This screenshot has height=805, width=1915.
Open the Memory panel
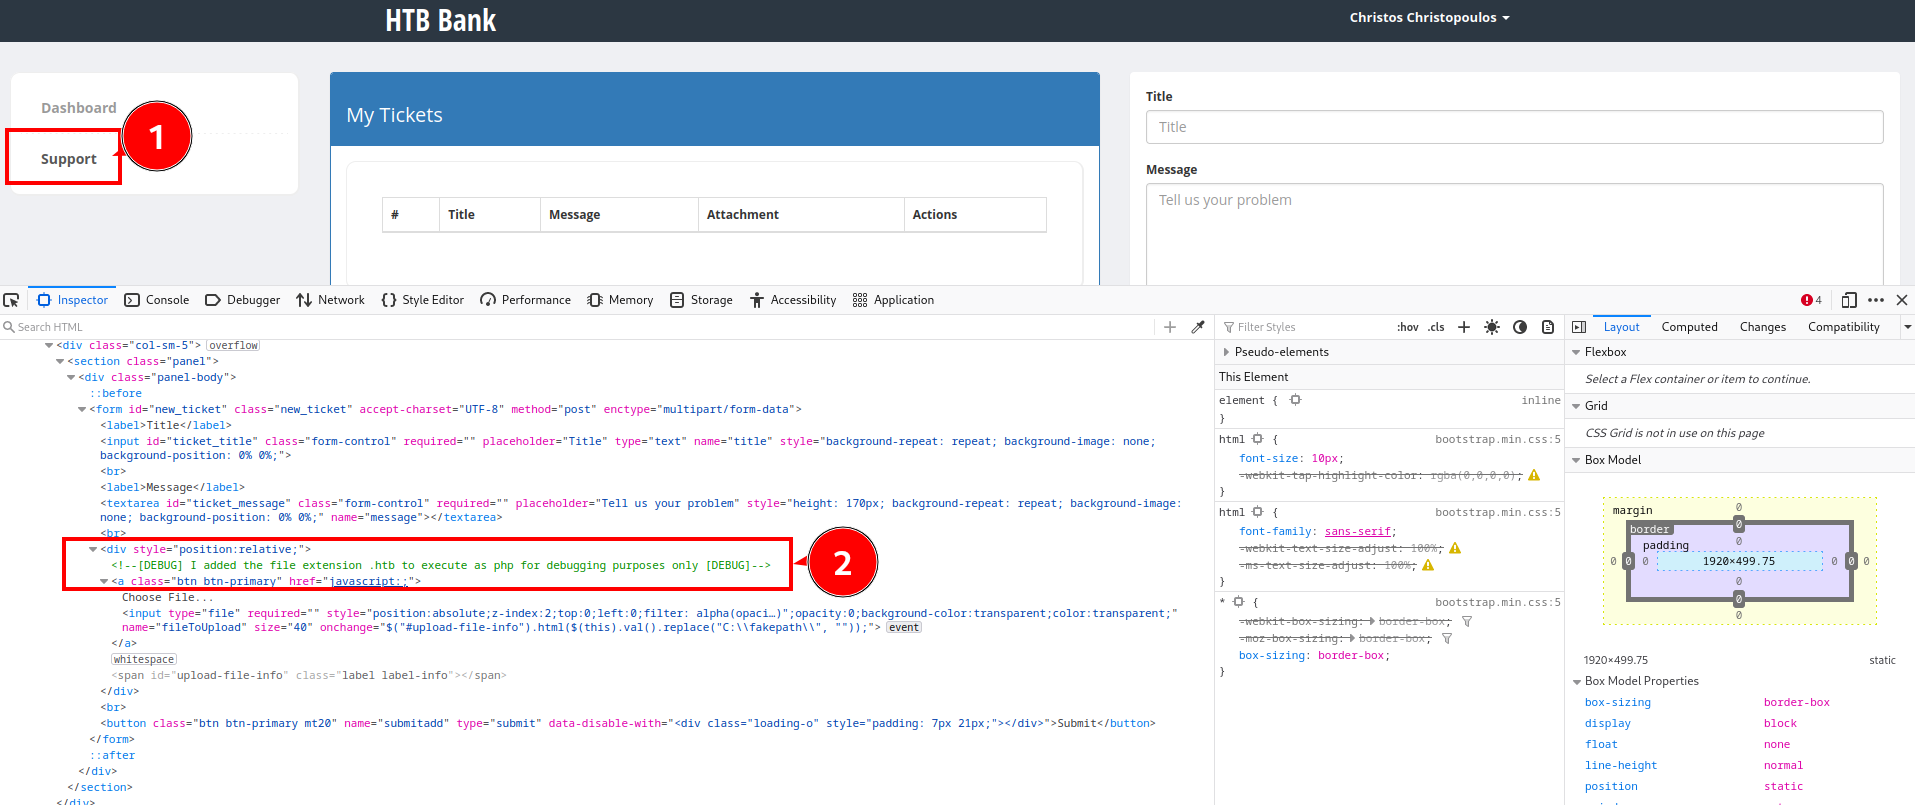621,300
